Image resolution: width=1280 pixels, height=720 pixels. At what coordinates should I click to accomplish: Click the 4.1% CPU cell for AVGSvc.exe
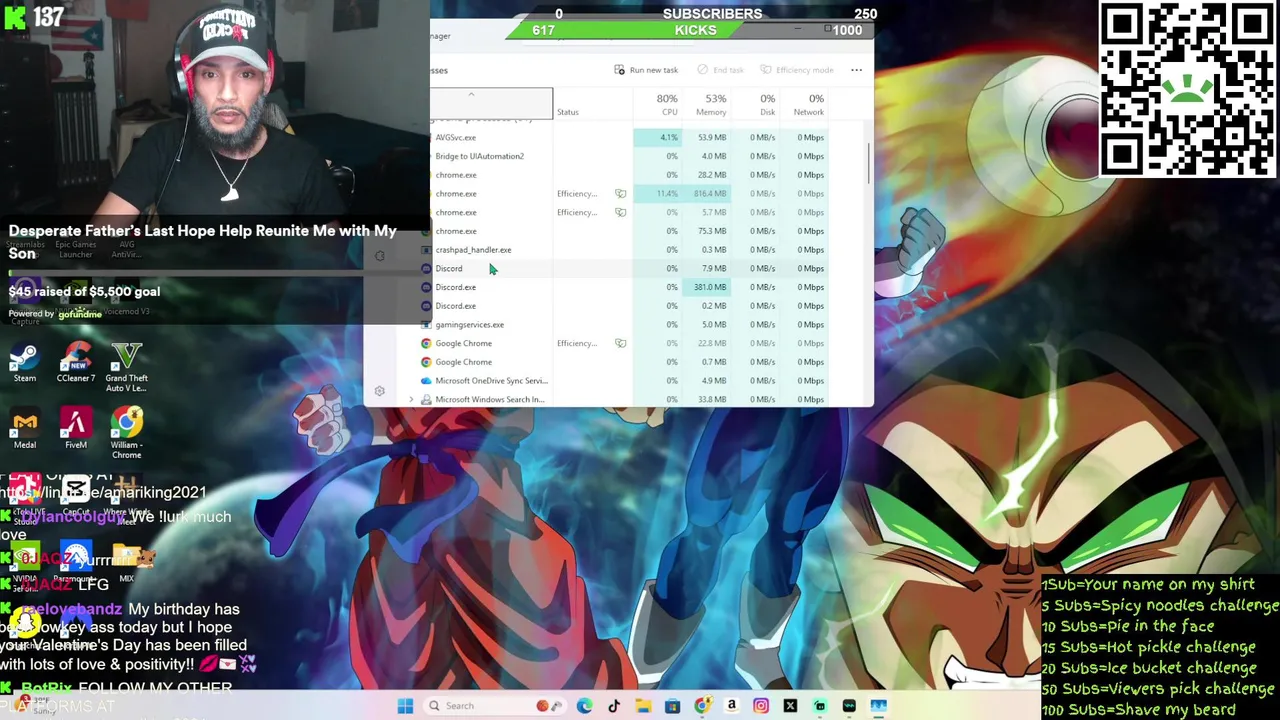(658, 137)
